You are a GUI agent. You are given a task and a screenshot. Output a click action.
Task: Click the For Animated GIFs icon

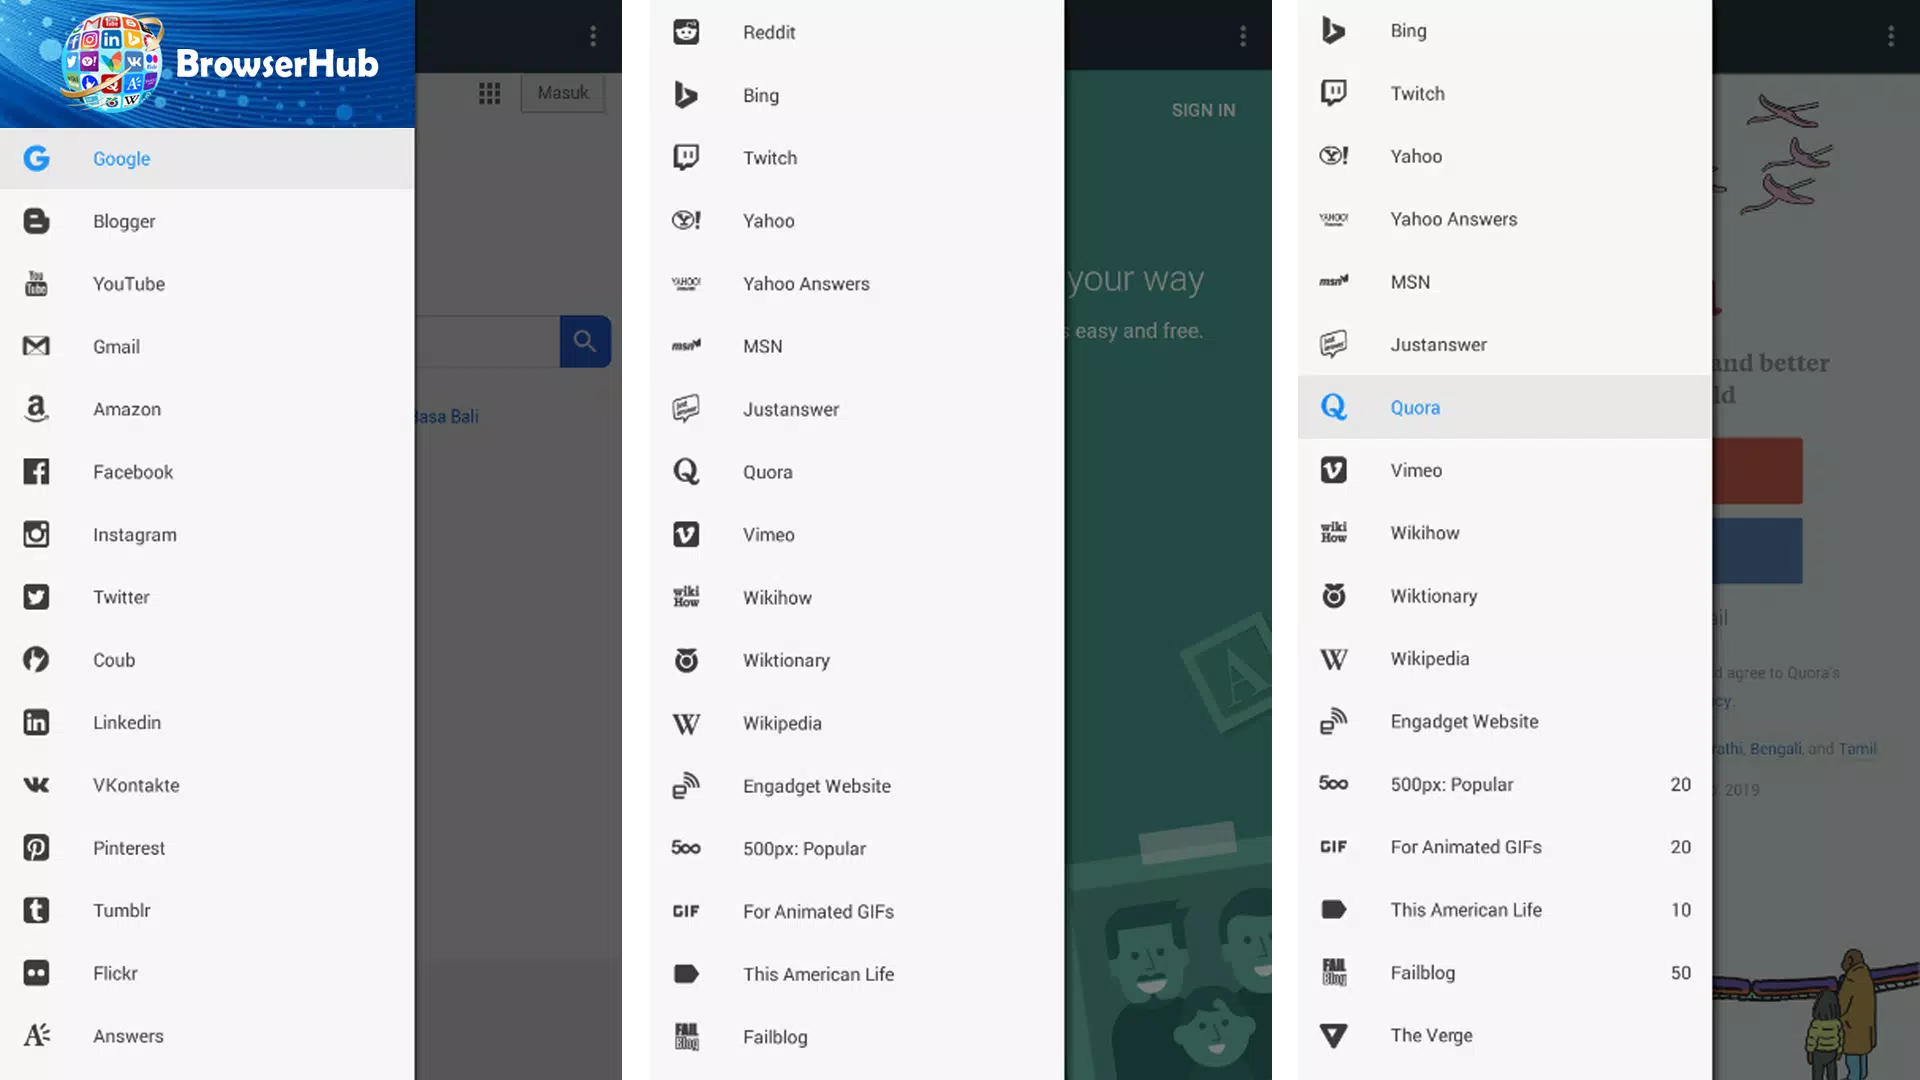coord(1335,847)
